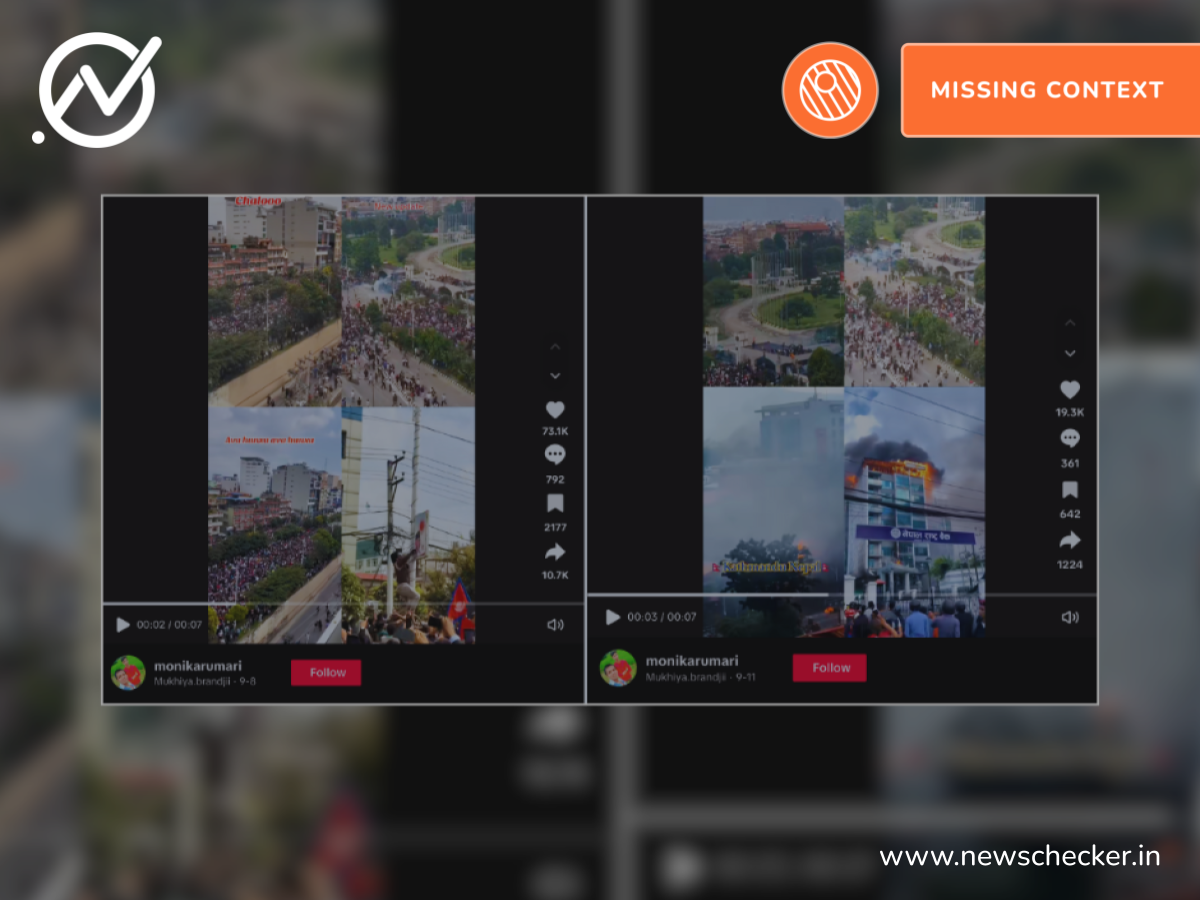Share the video with 10.7K shares
Viewport: 1200px width, 900px height.
click(x=555, y=552)
